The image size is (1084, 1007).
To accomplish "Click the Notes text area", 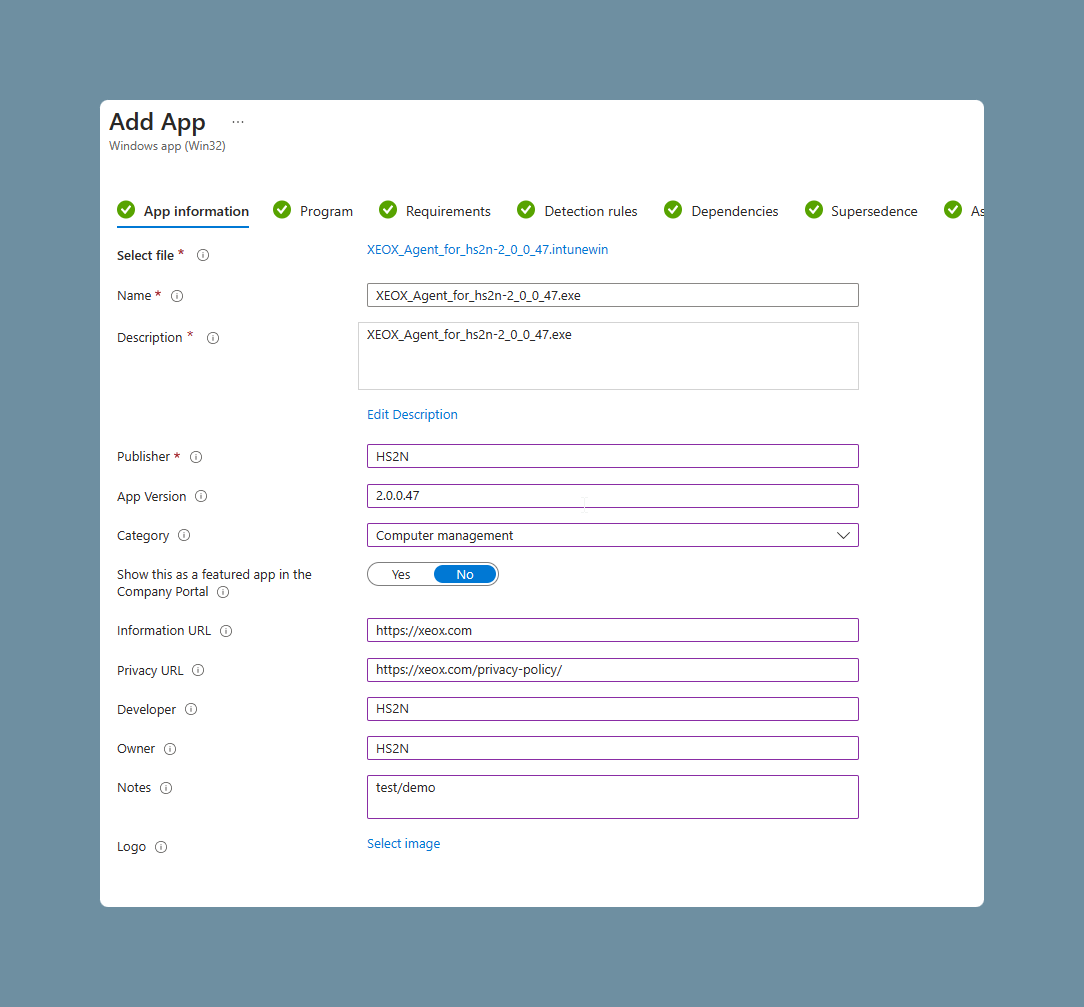I will click(613, 797).
